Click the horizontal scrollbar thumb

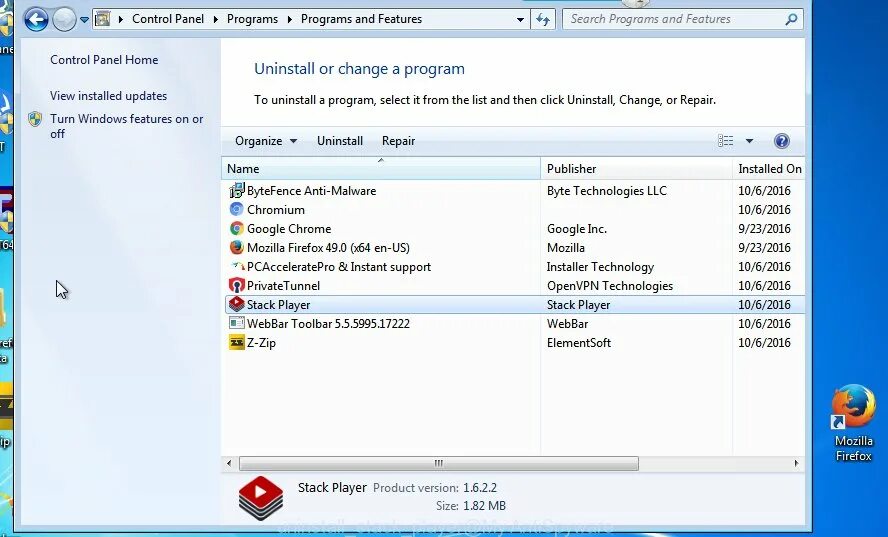(438, 463)
